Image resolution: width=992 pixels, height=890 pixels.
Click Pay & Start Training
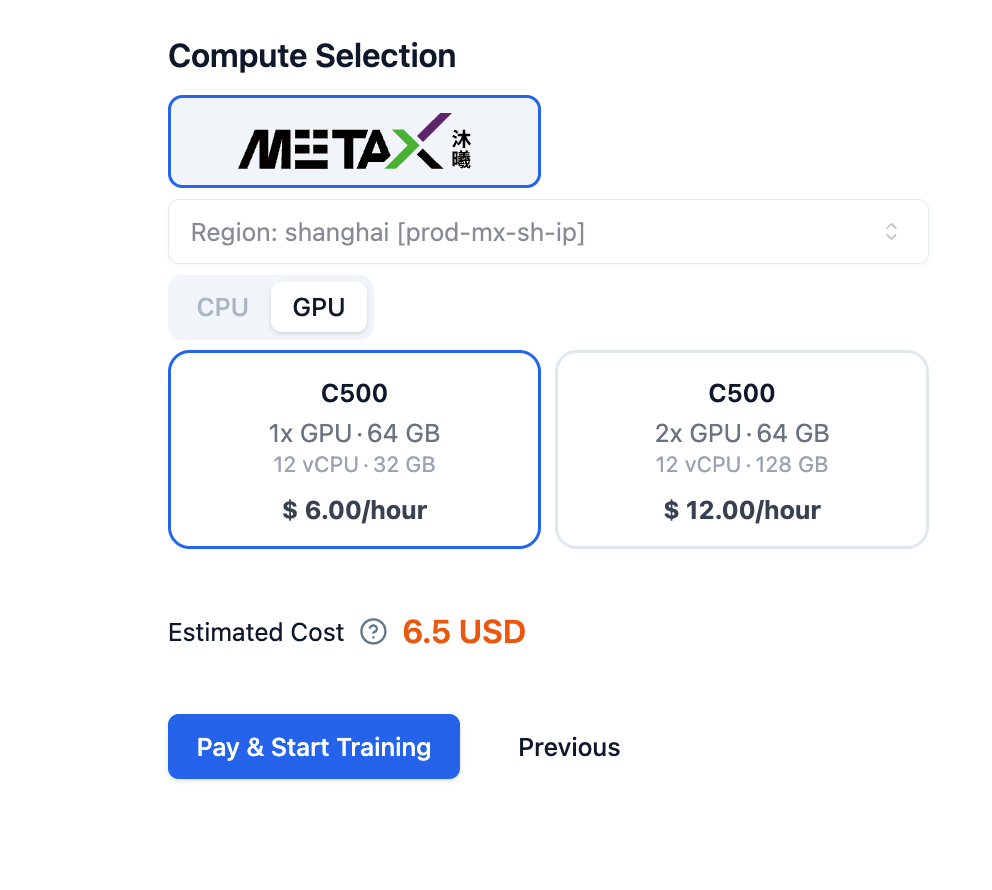point(313,747)
